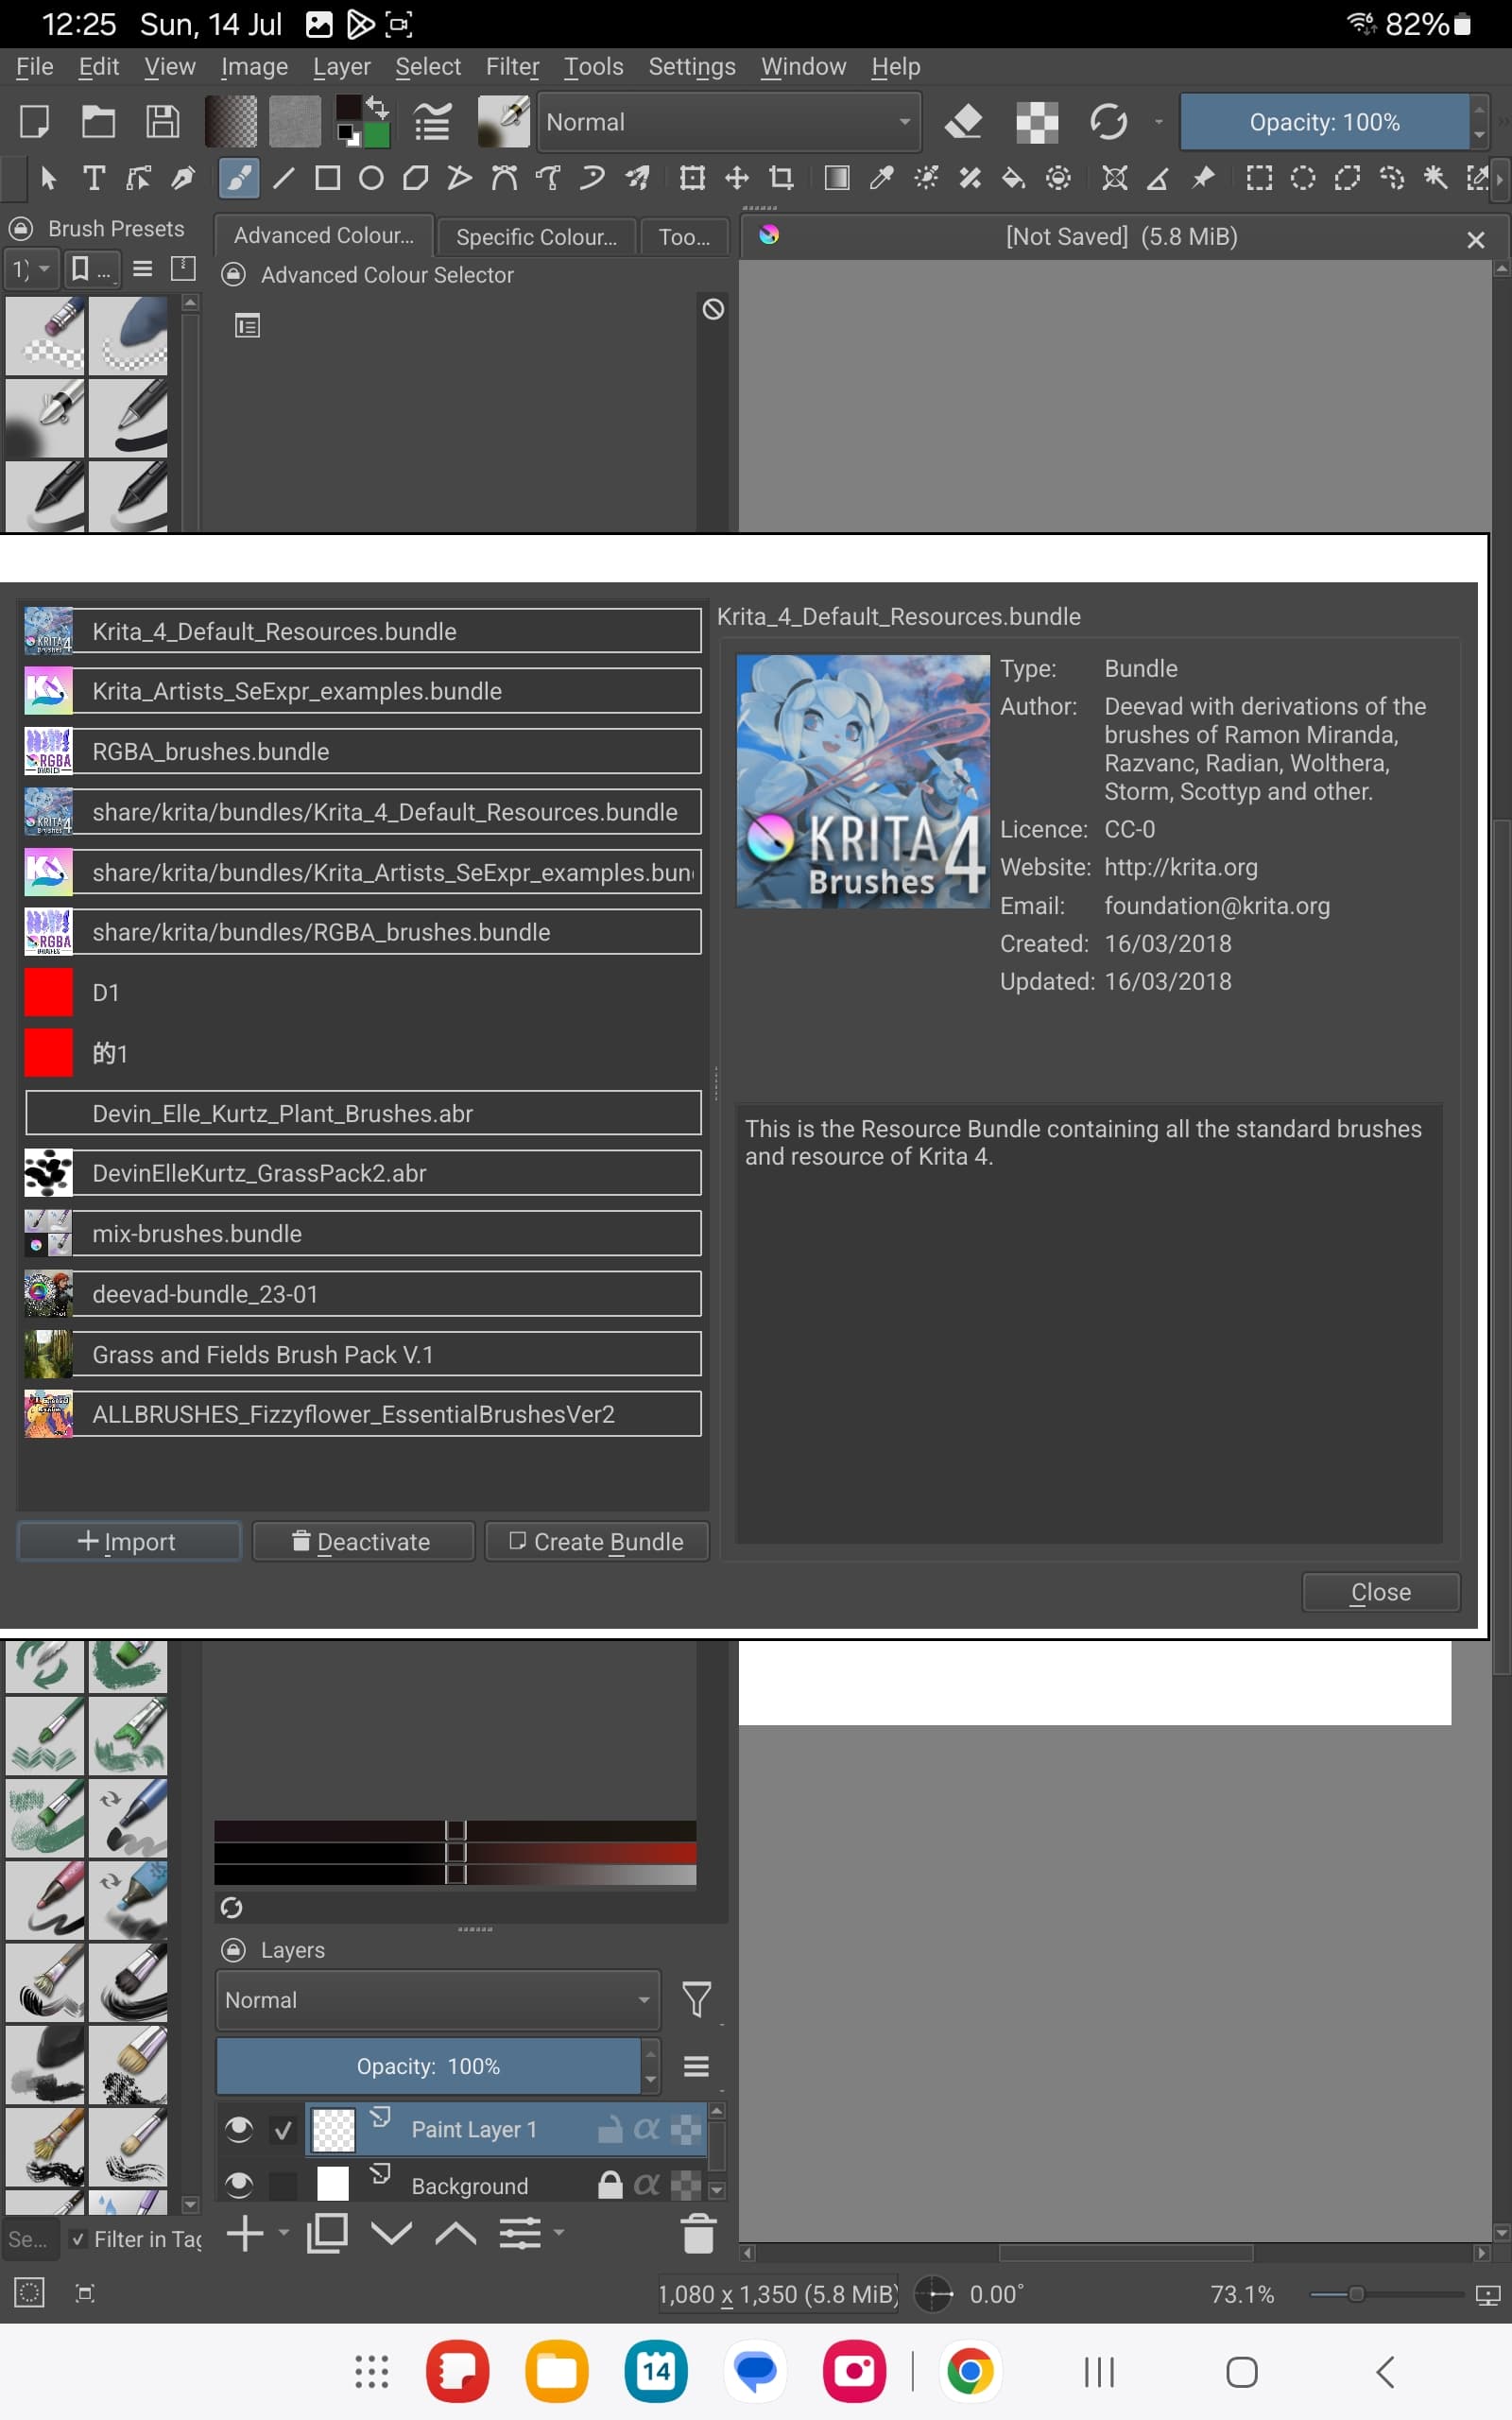Image resolution: width=1512 pixels, height=2420 pixels.
Task: Toggle alpha lock on the Background layer
Action: pos(647,2184)
